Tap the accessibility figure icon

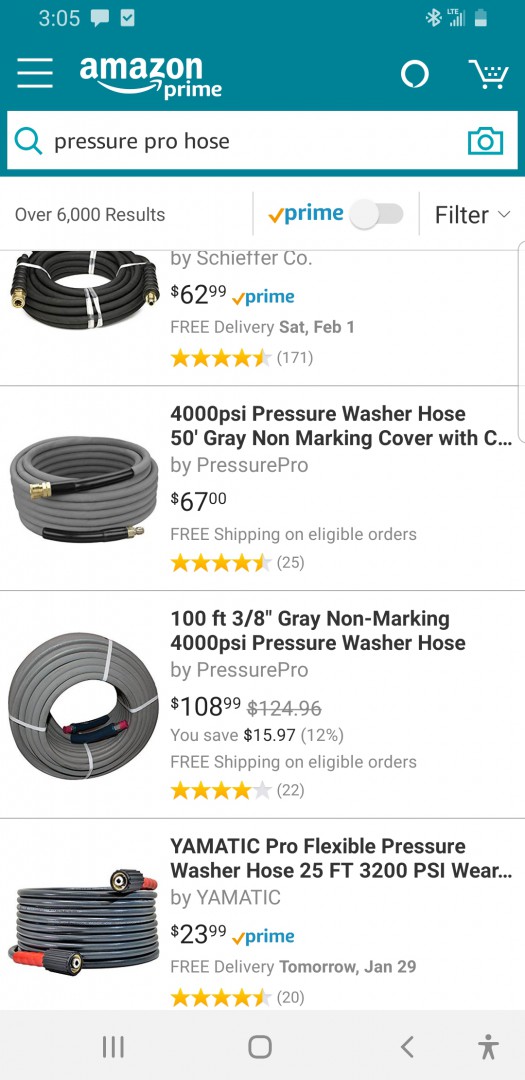point(488,1047)
